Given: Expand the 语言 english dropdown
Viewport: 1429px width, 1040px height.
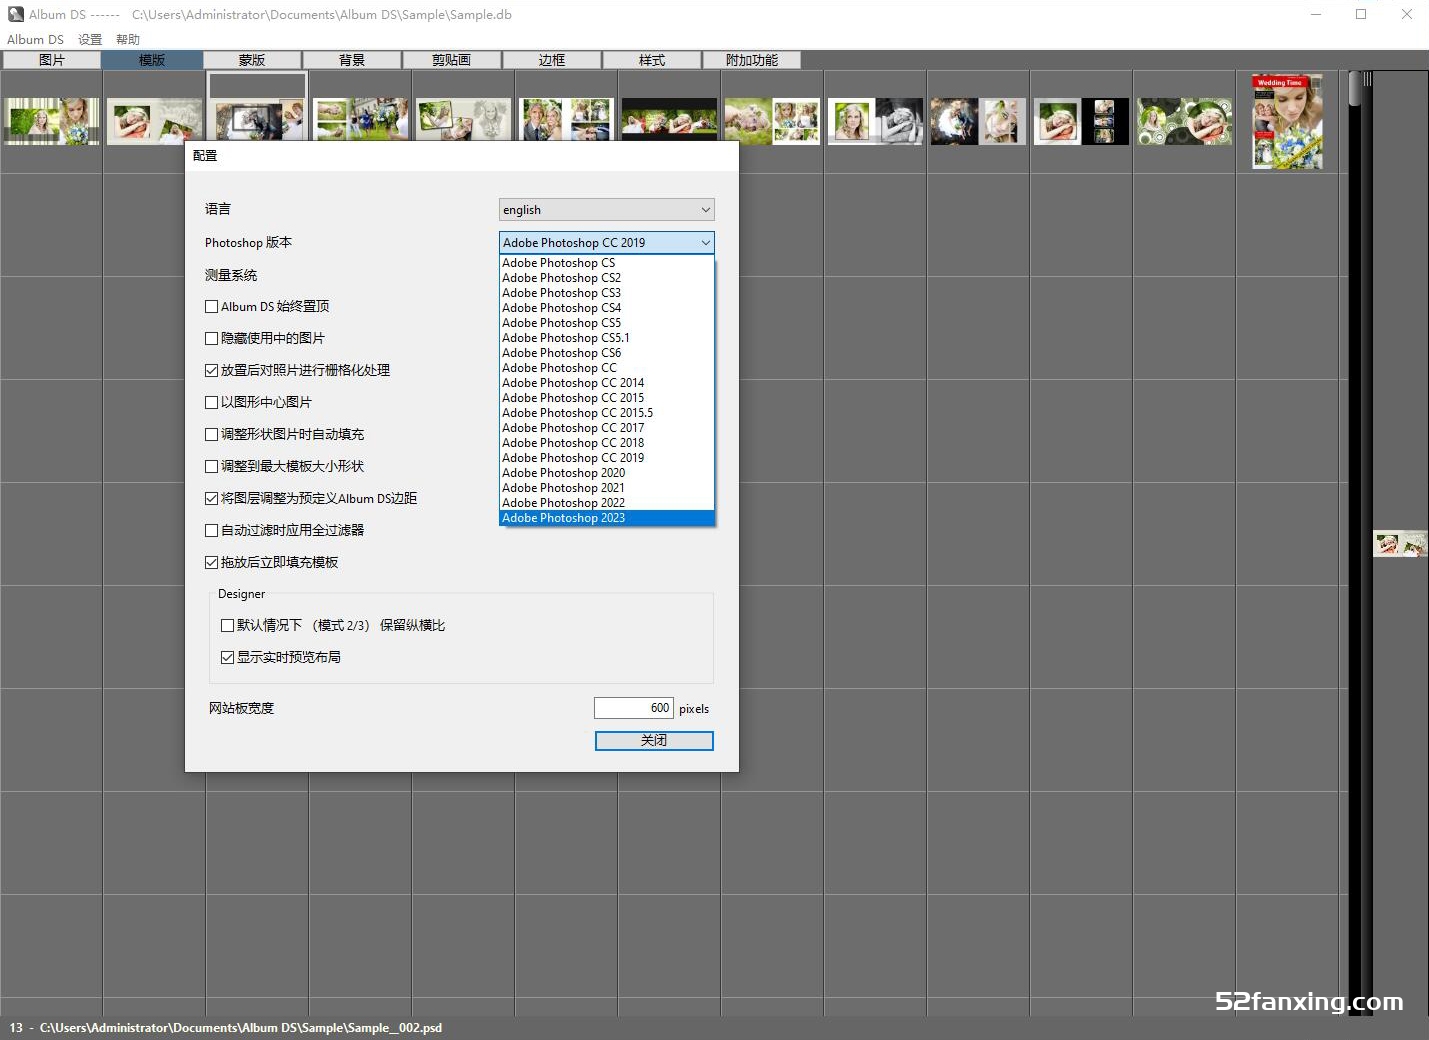Looking at the screenshot, I should 607,210.
